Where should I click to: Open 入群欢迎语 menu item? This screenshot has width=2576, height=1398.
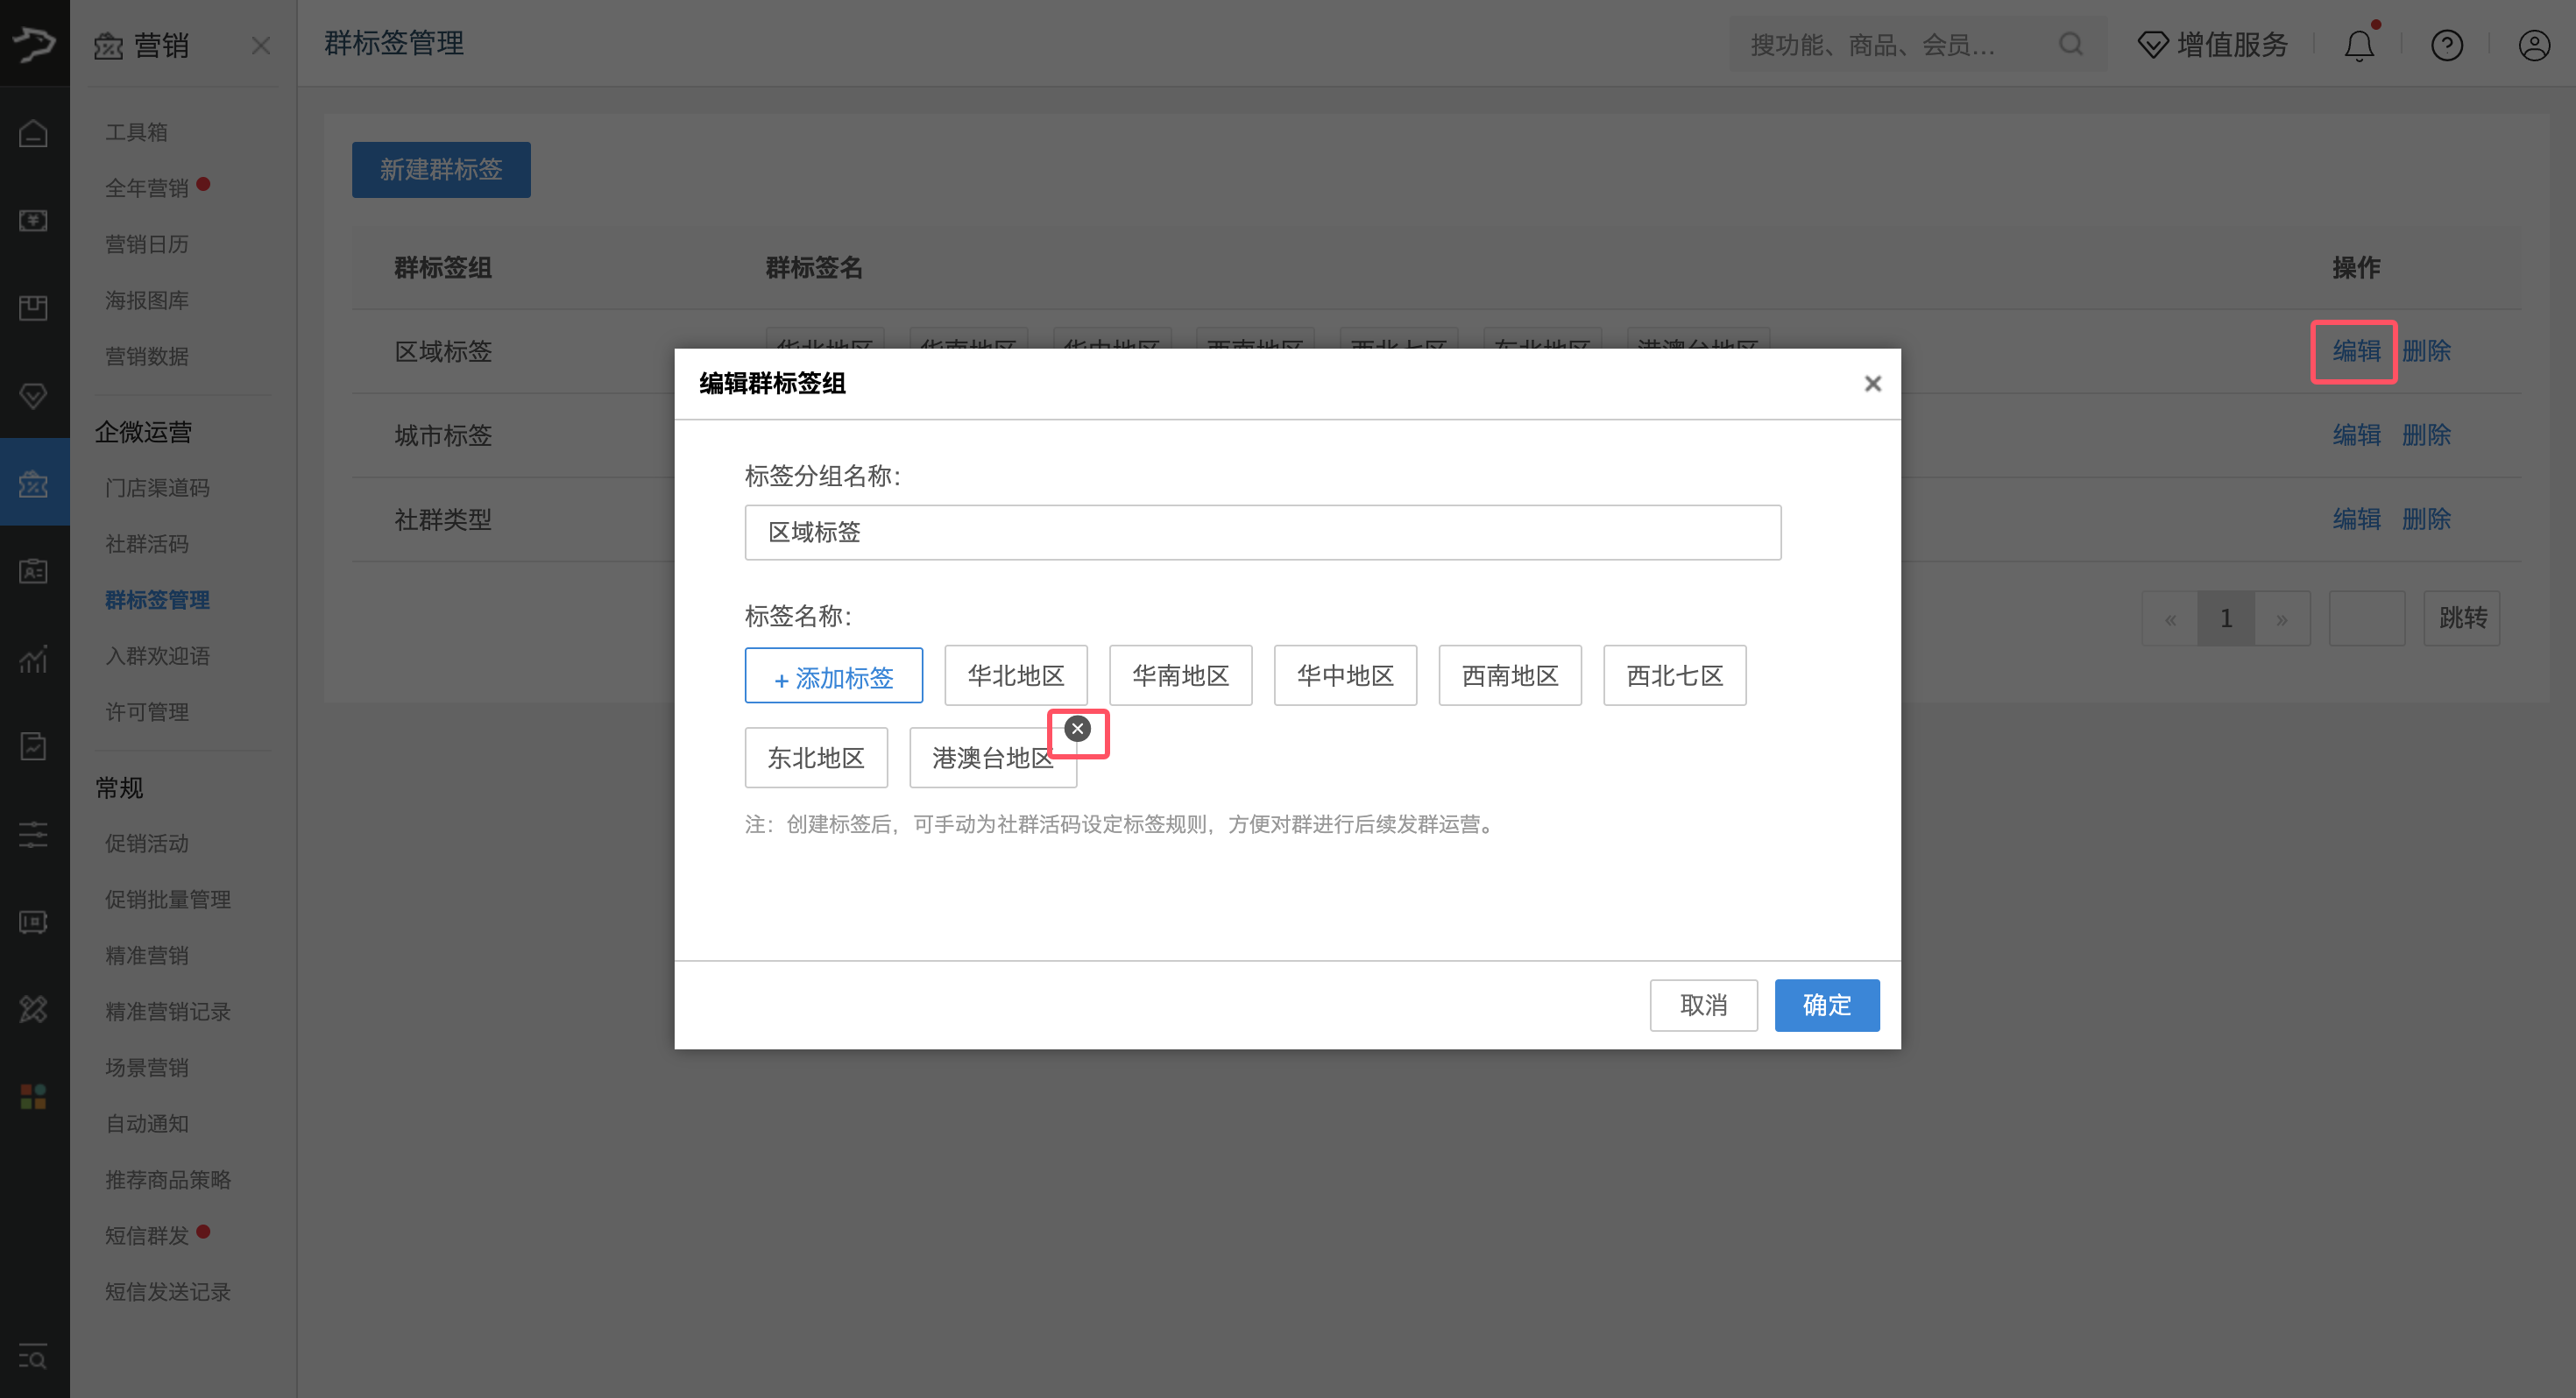click(x=158, y=656)
